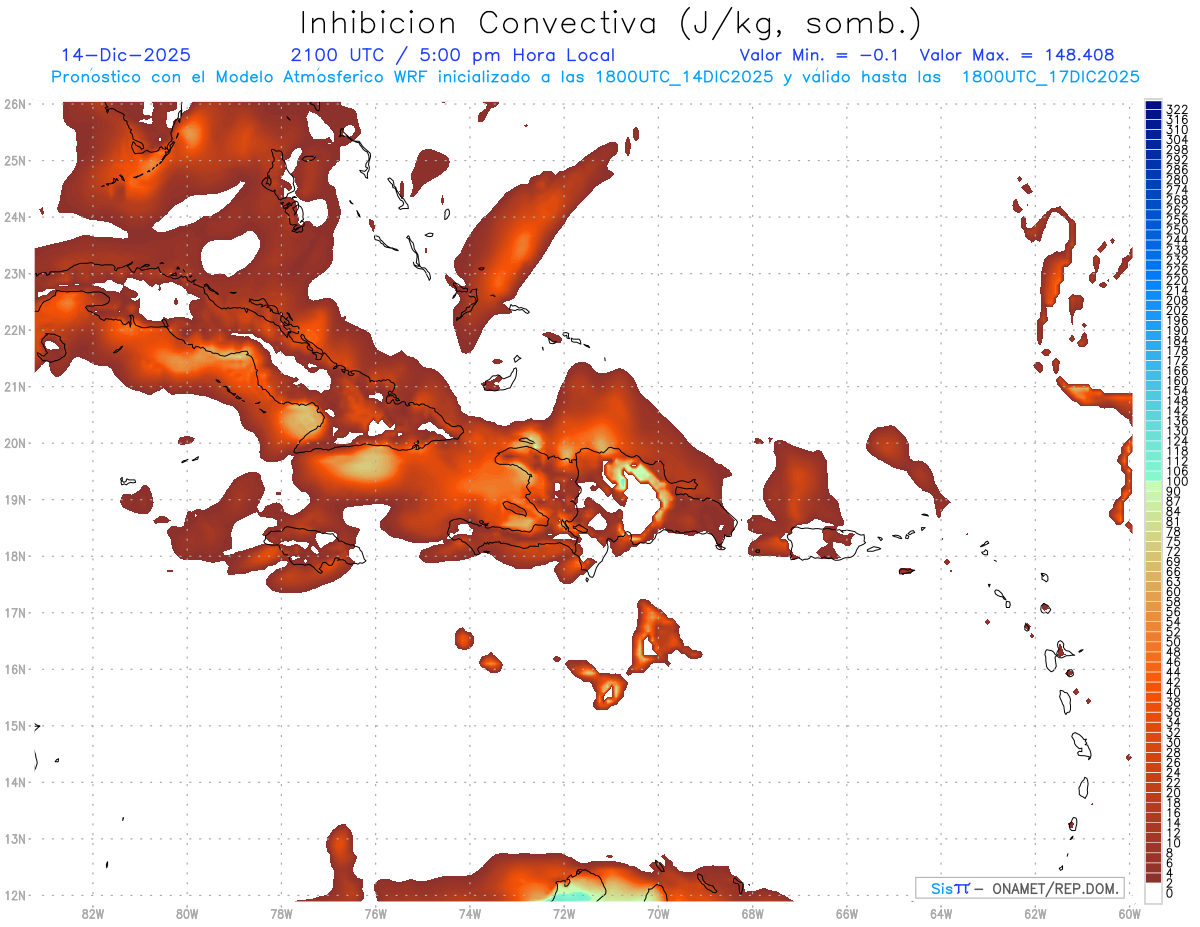Click the "62W" longitude label
Viewport: 1200px width, 927px height.
[1035, 914]
